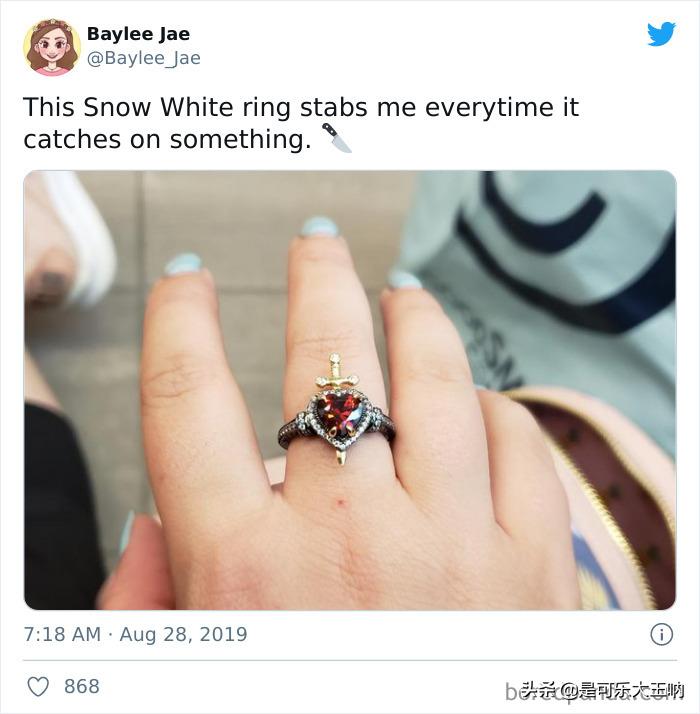This screenshot has width=700, height=714.
Task: Click the light blue middle fingernail
Action: (x=320, y=227)
